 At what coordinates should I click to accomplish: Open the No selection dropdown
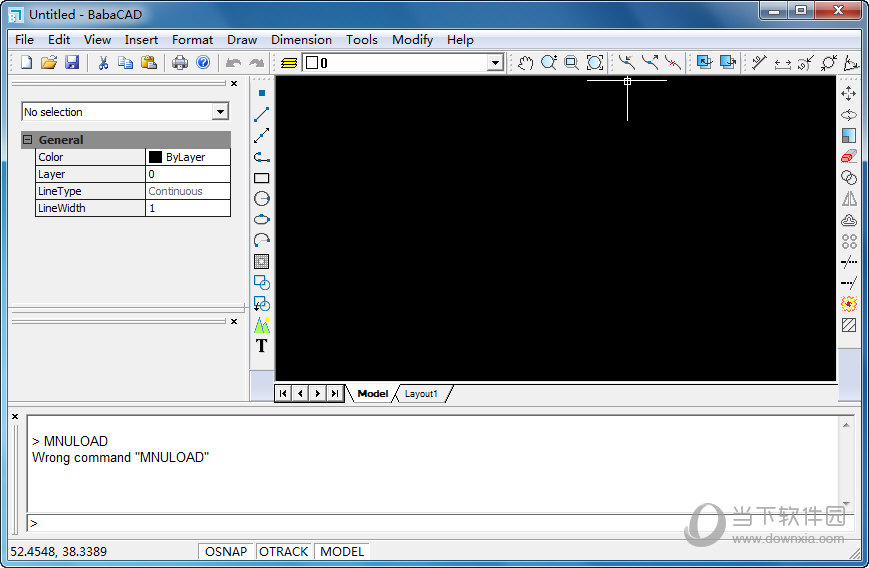[125, 112]
